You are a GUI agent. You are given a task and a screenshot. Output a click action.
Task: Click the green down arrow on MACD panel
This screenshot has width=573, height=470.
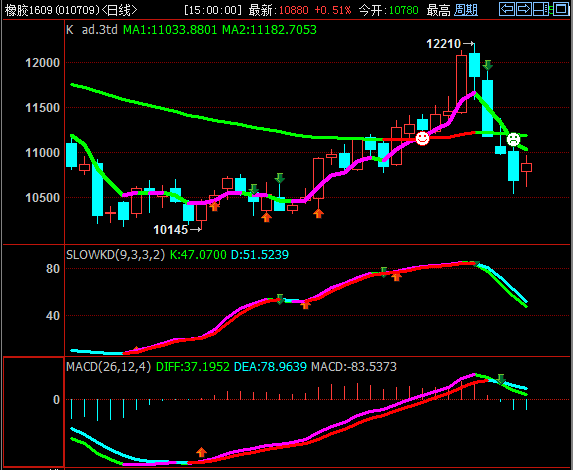click(x=501, y=379)
